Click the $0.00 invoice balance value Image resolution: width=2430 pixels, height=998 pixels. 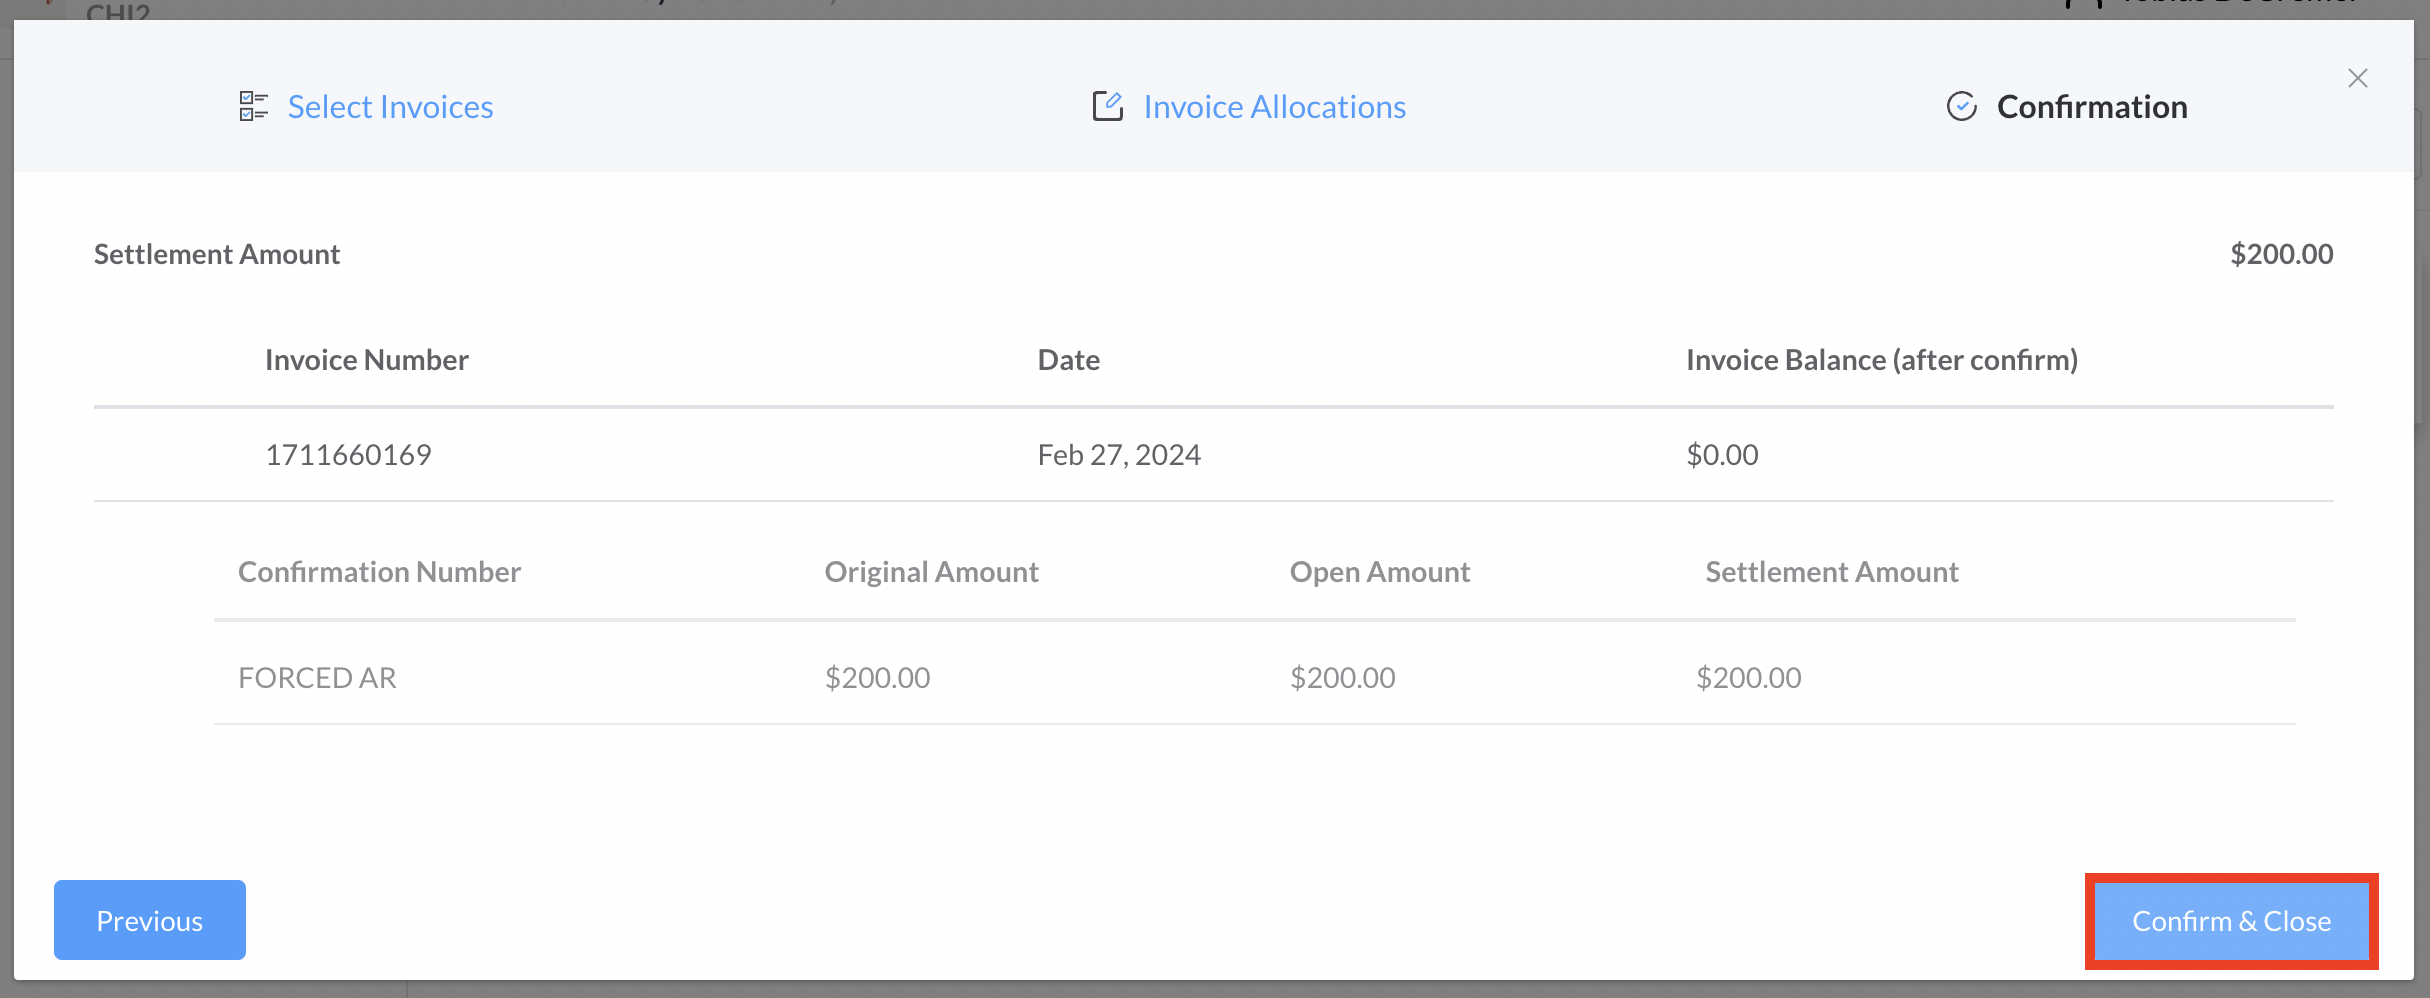(1721, 455)
